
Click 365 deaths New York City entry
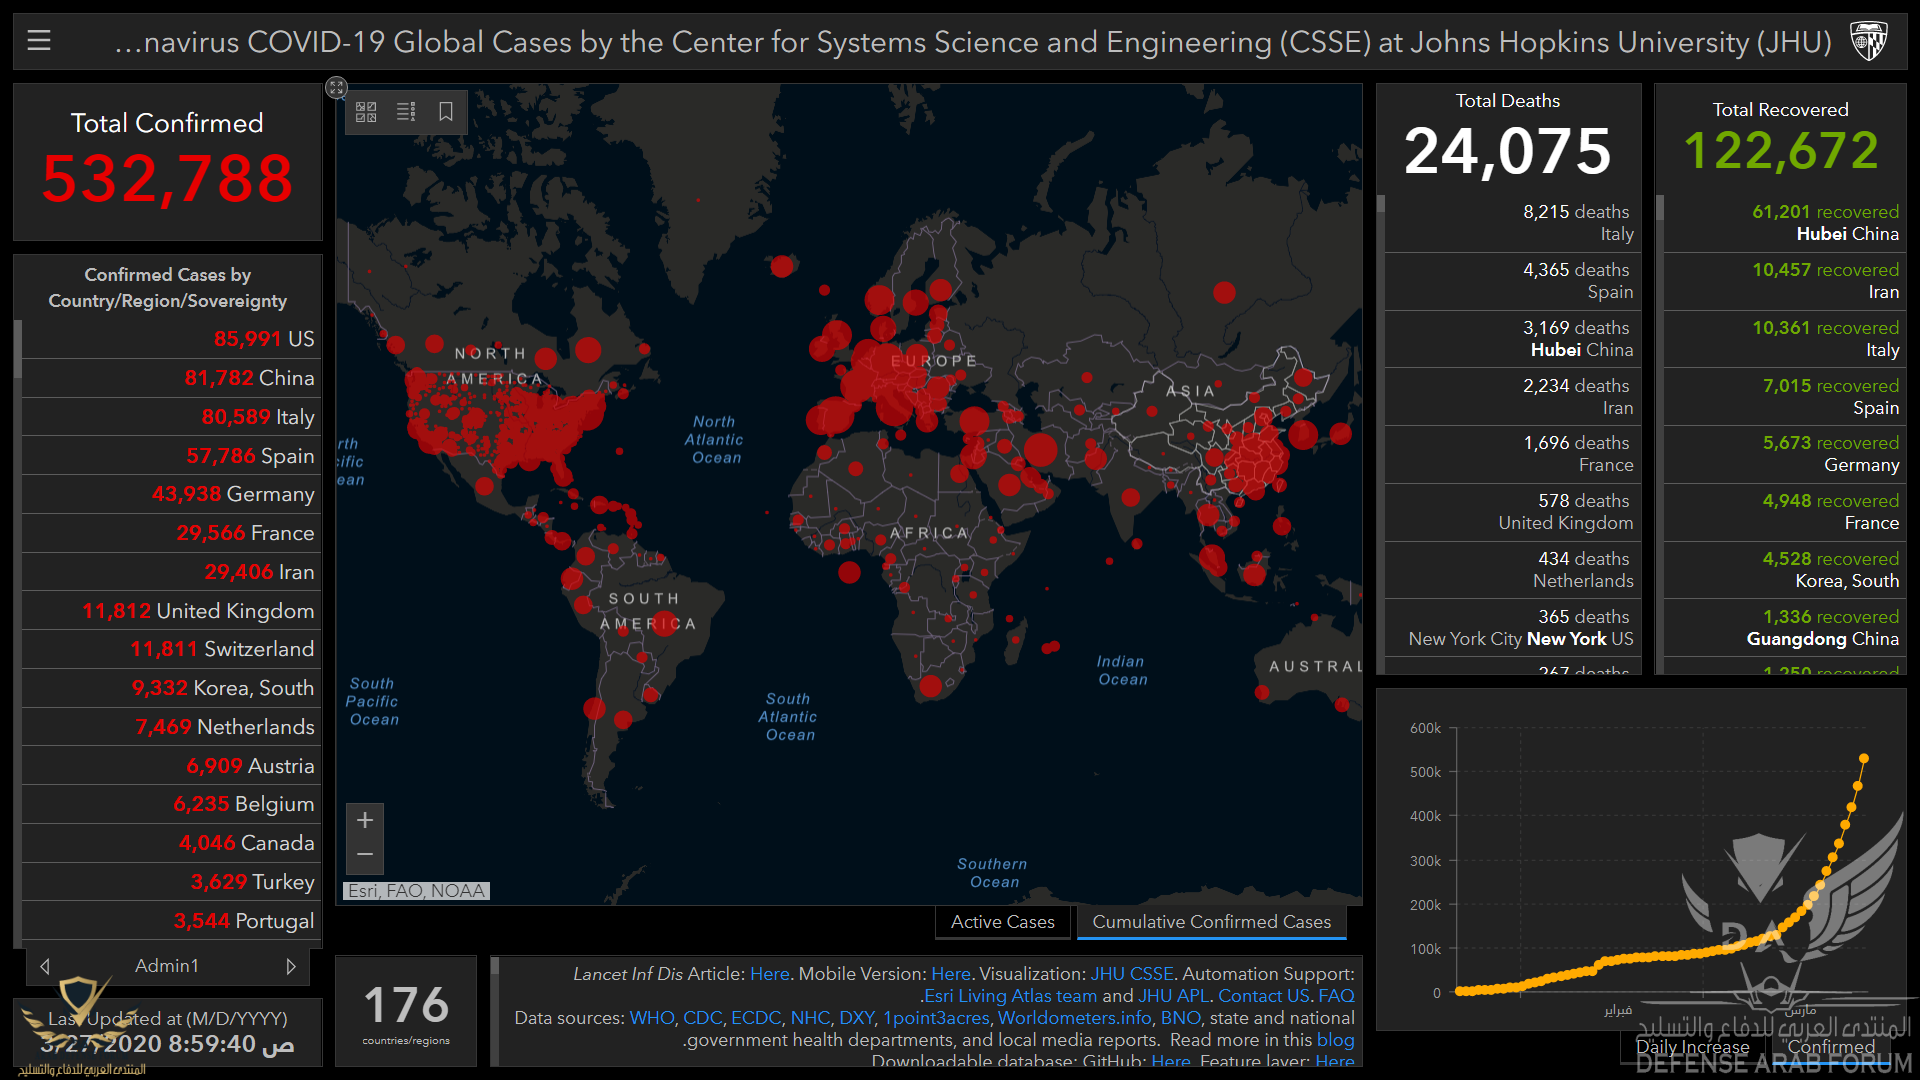click(1511, 628)
